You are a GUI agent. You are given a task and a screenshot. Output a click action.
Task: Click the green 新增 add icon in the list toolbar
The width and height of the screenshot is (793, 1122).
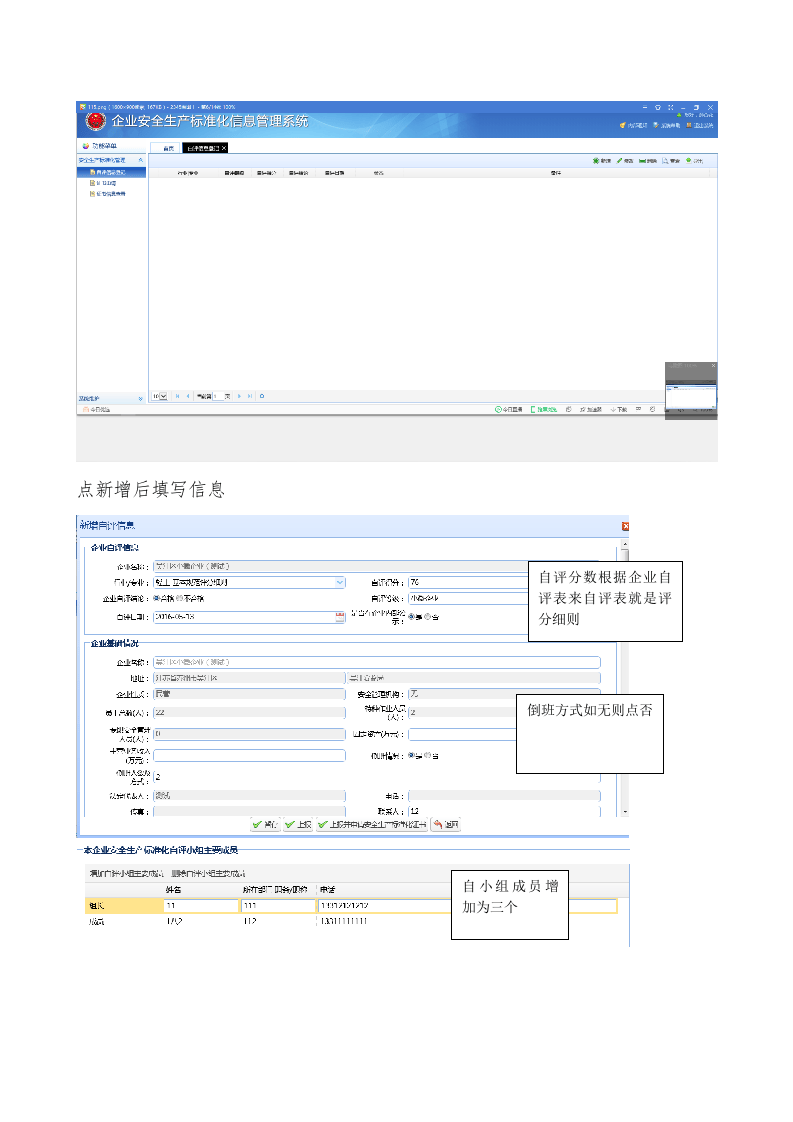[x=596, y=161]
